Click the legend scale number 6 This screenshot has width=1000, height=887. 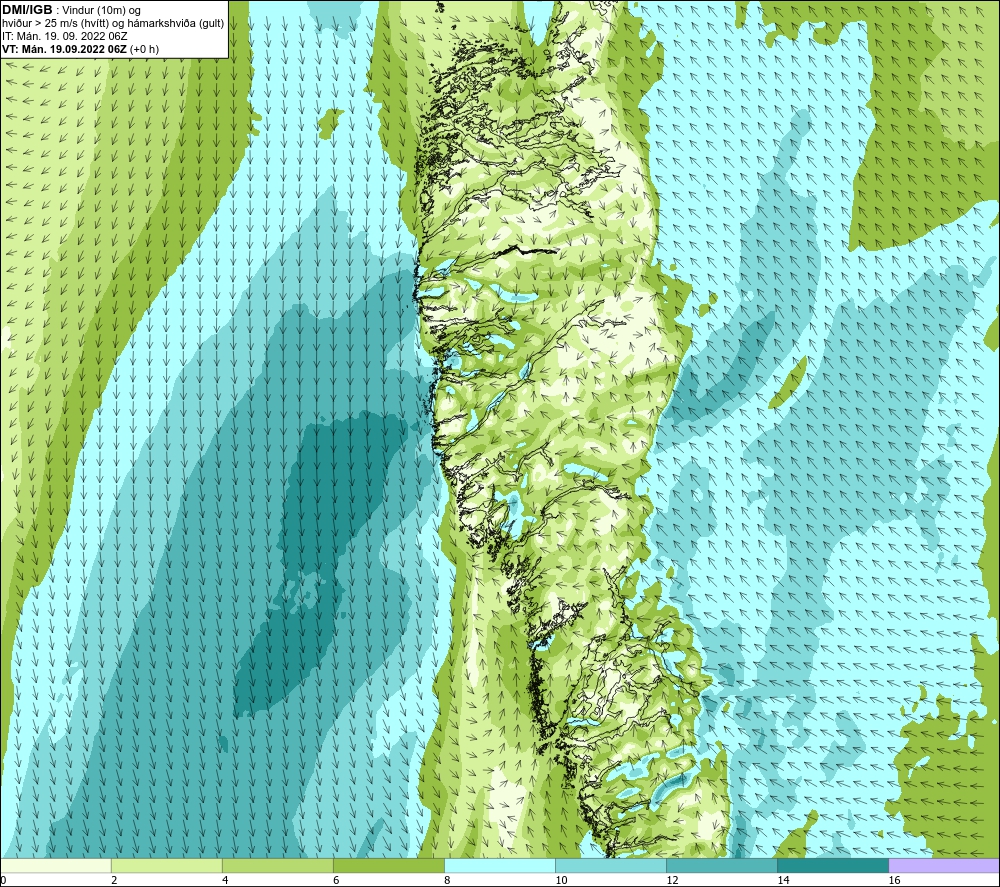tap(336, 881)
